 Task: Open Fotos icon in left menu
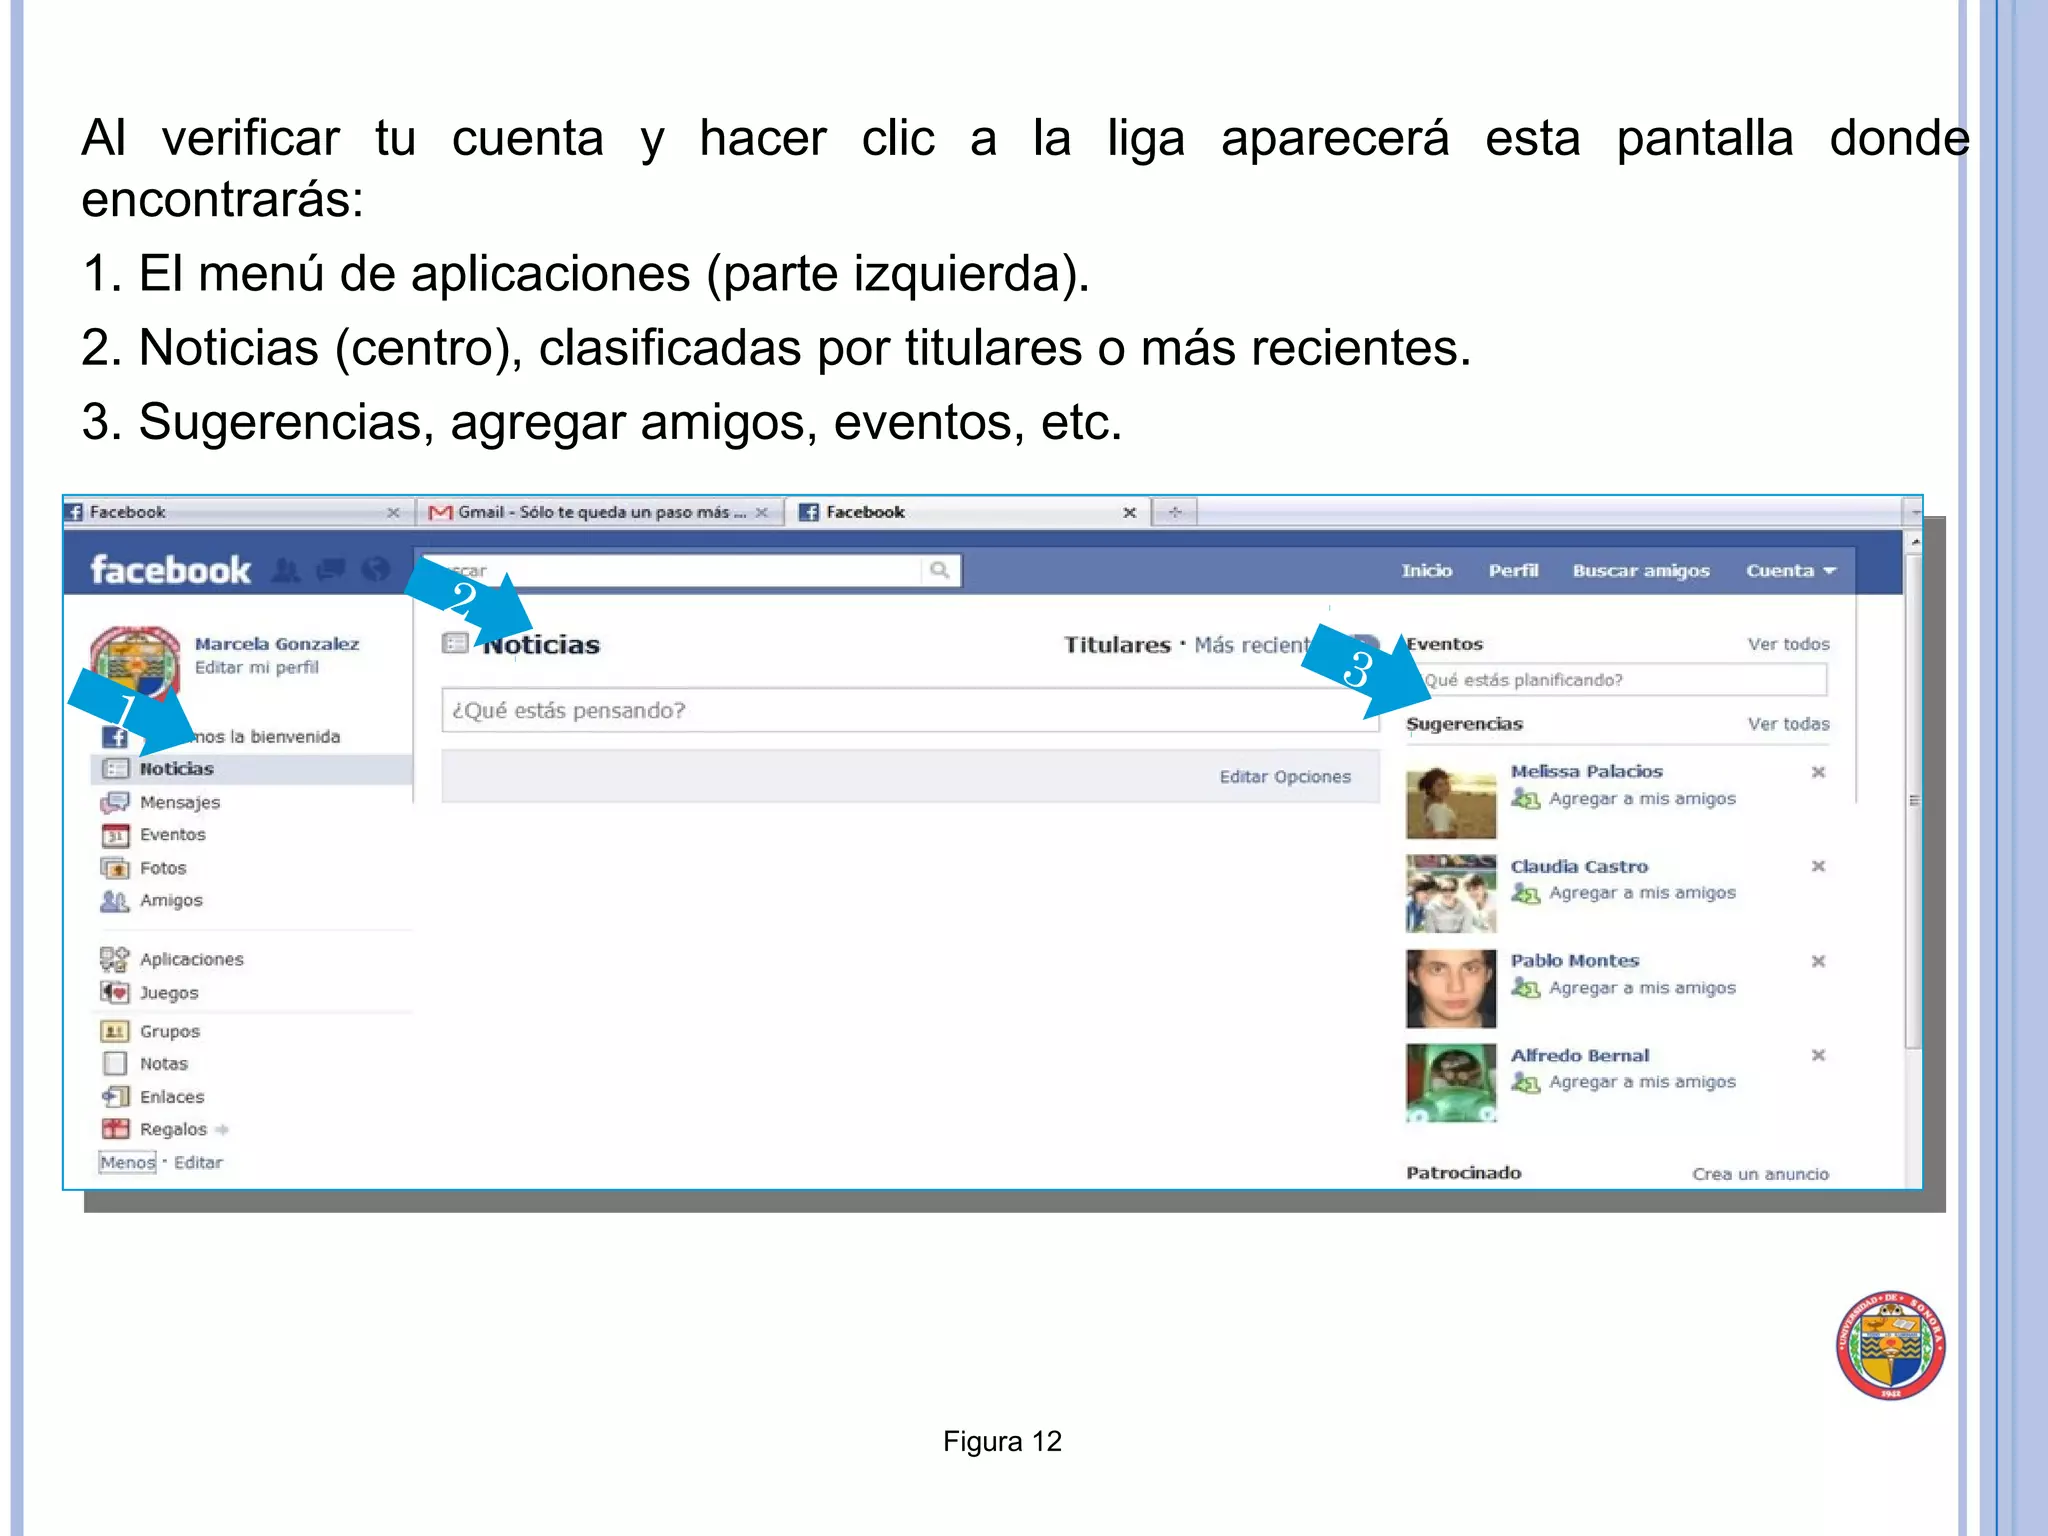[x=115, y=868]
